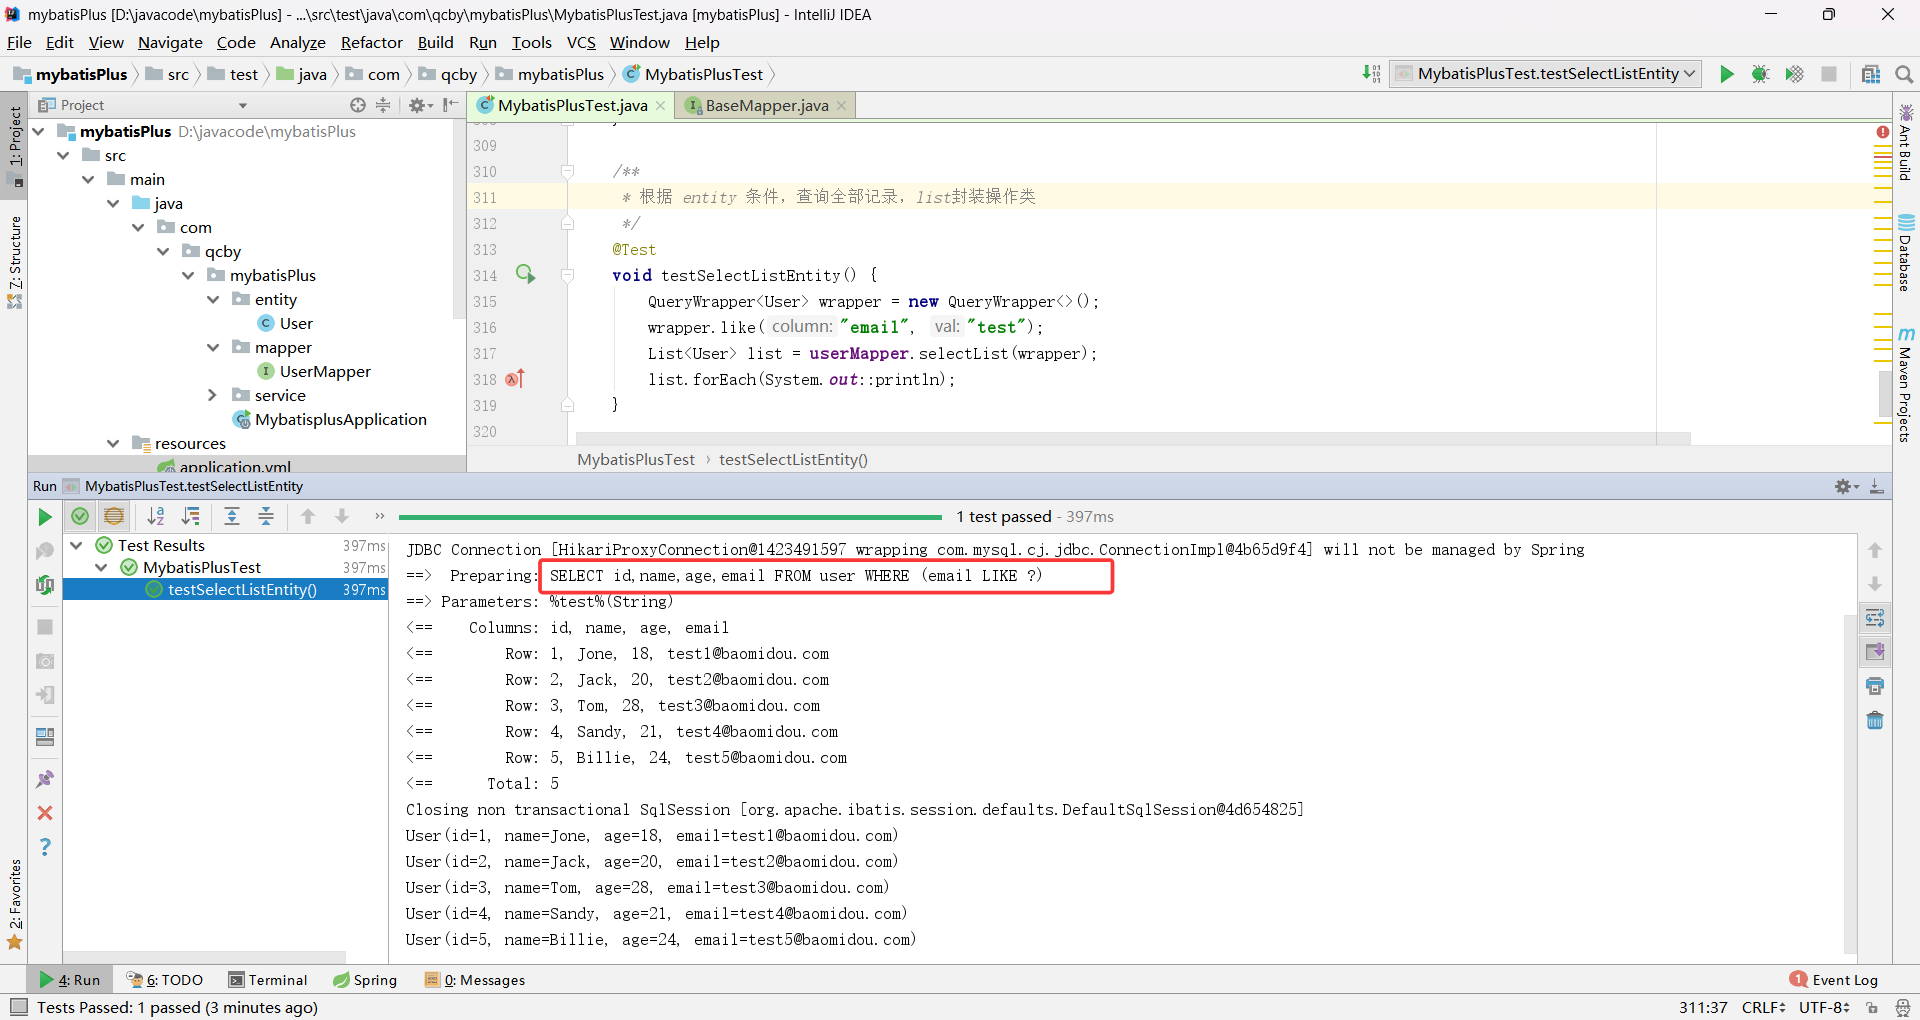Close the BaseMapper.java tab

pyautogui.click(x=841, y=105)
